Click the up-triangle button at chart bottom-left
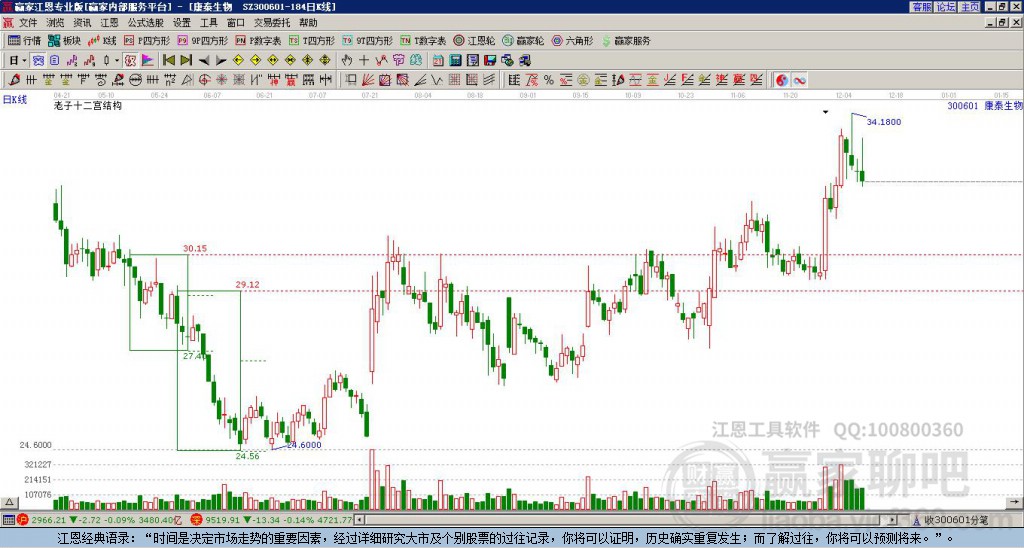The image size is (1024, 548). (9, 502)
